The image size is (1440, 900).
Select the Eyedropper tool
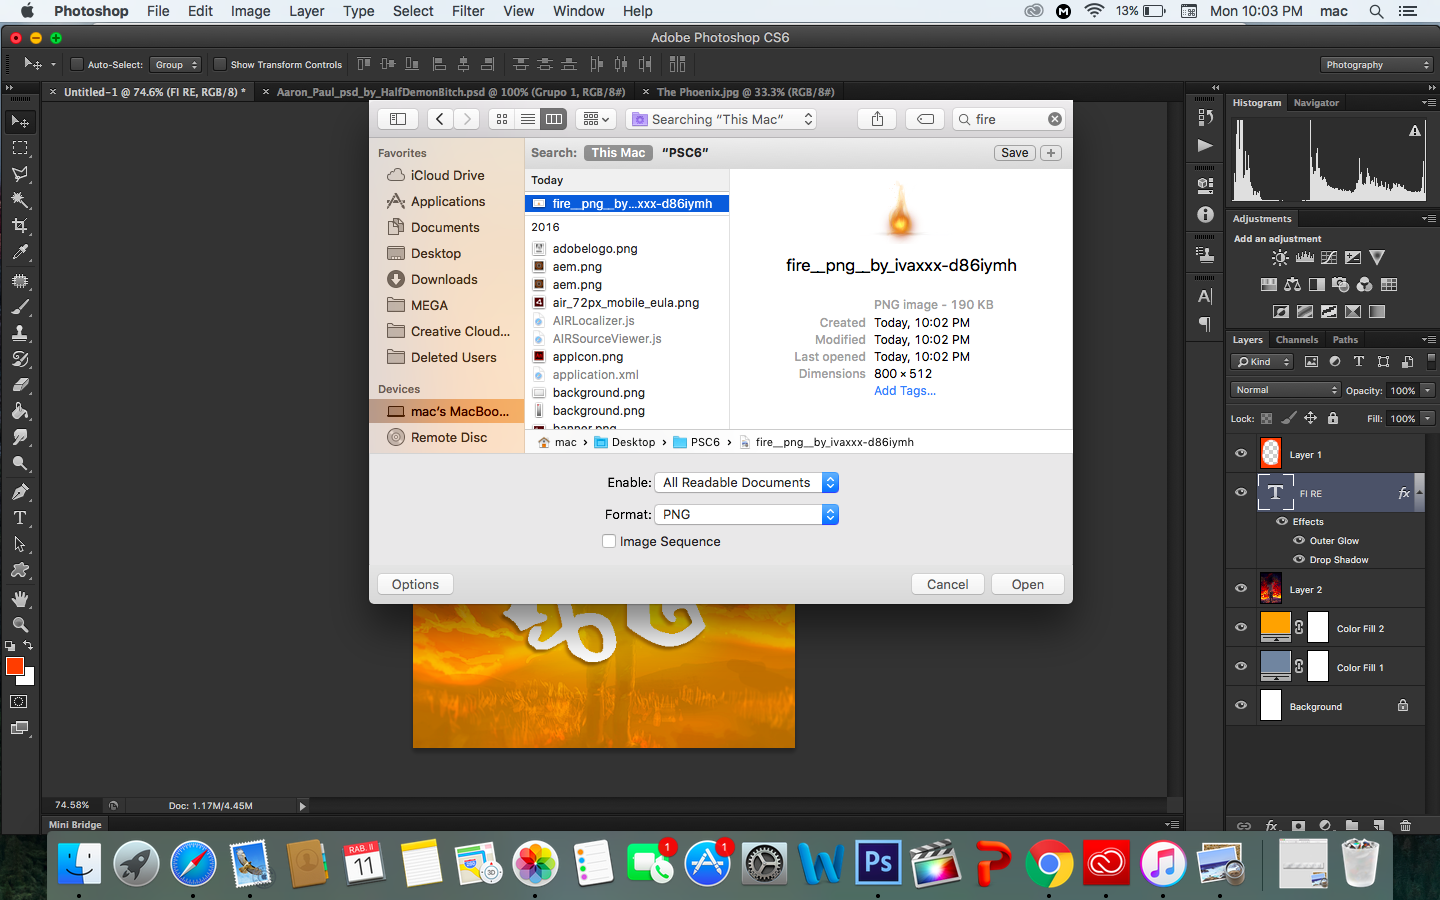pos(20,252)
